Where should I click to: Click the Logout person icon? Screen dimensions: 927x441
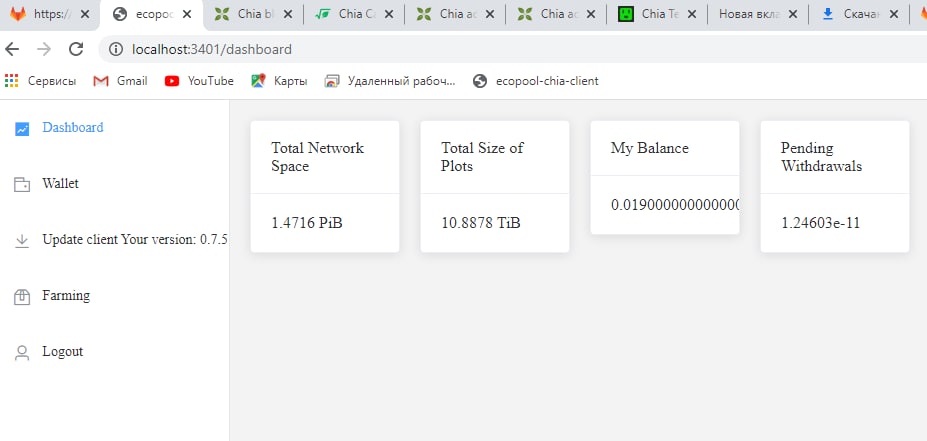click(x=22, y=352)
